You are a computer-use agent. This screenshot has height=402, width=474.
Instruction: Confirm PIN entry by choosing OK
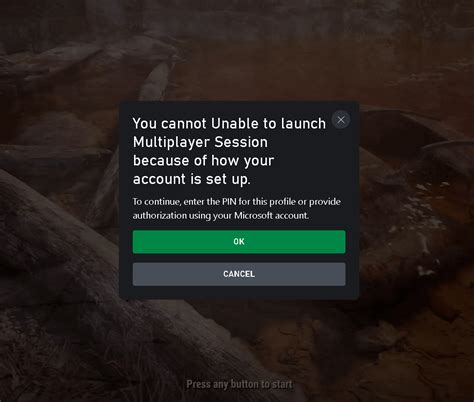[x=239, y=242]
